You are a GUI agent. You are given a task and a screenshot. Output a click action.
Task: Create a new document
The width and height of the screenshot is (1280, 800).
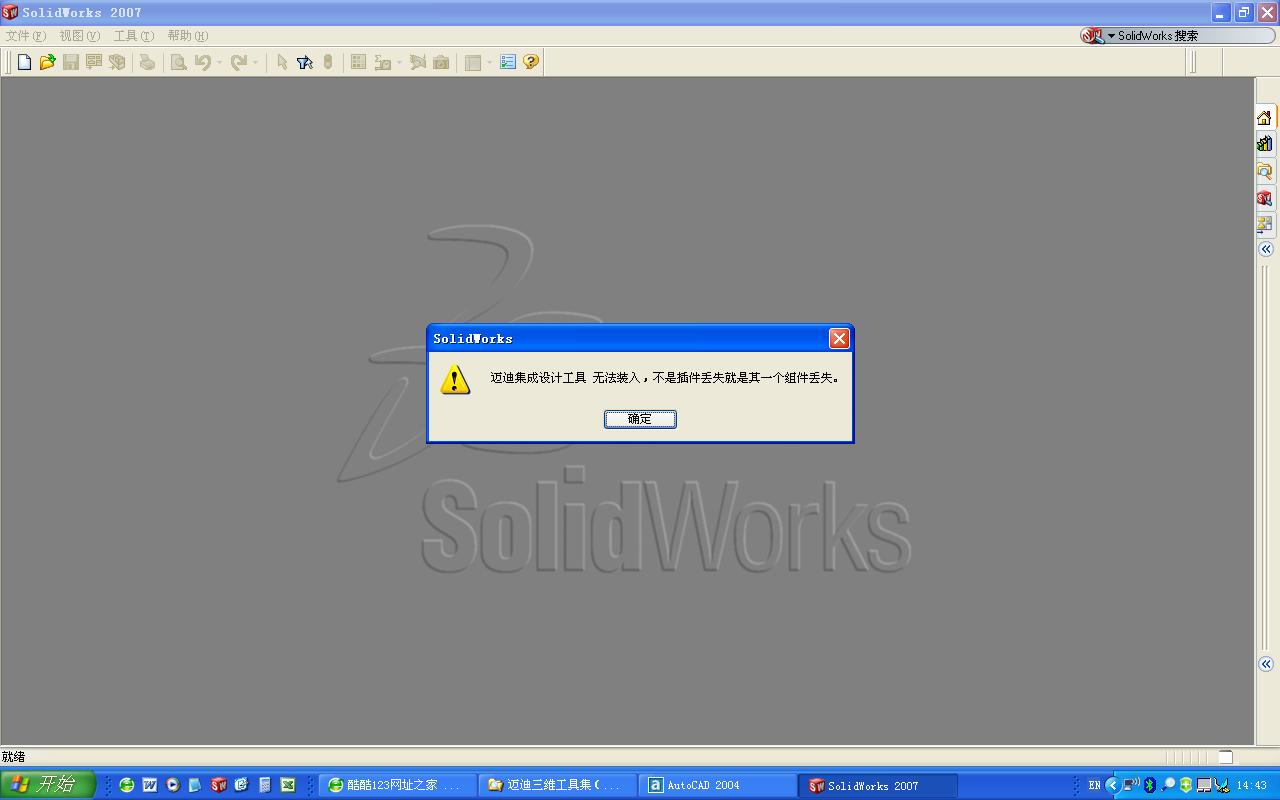(24, 61)
